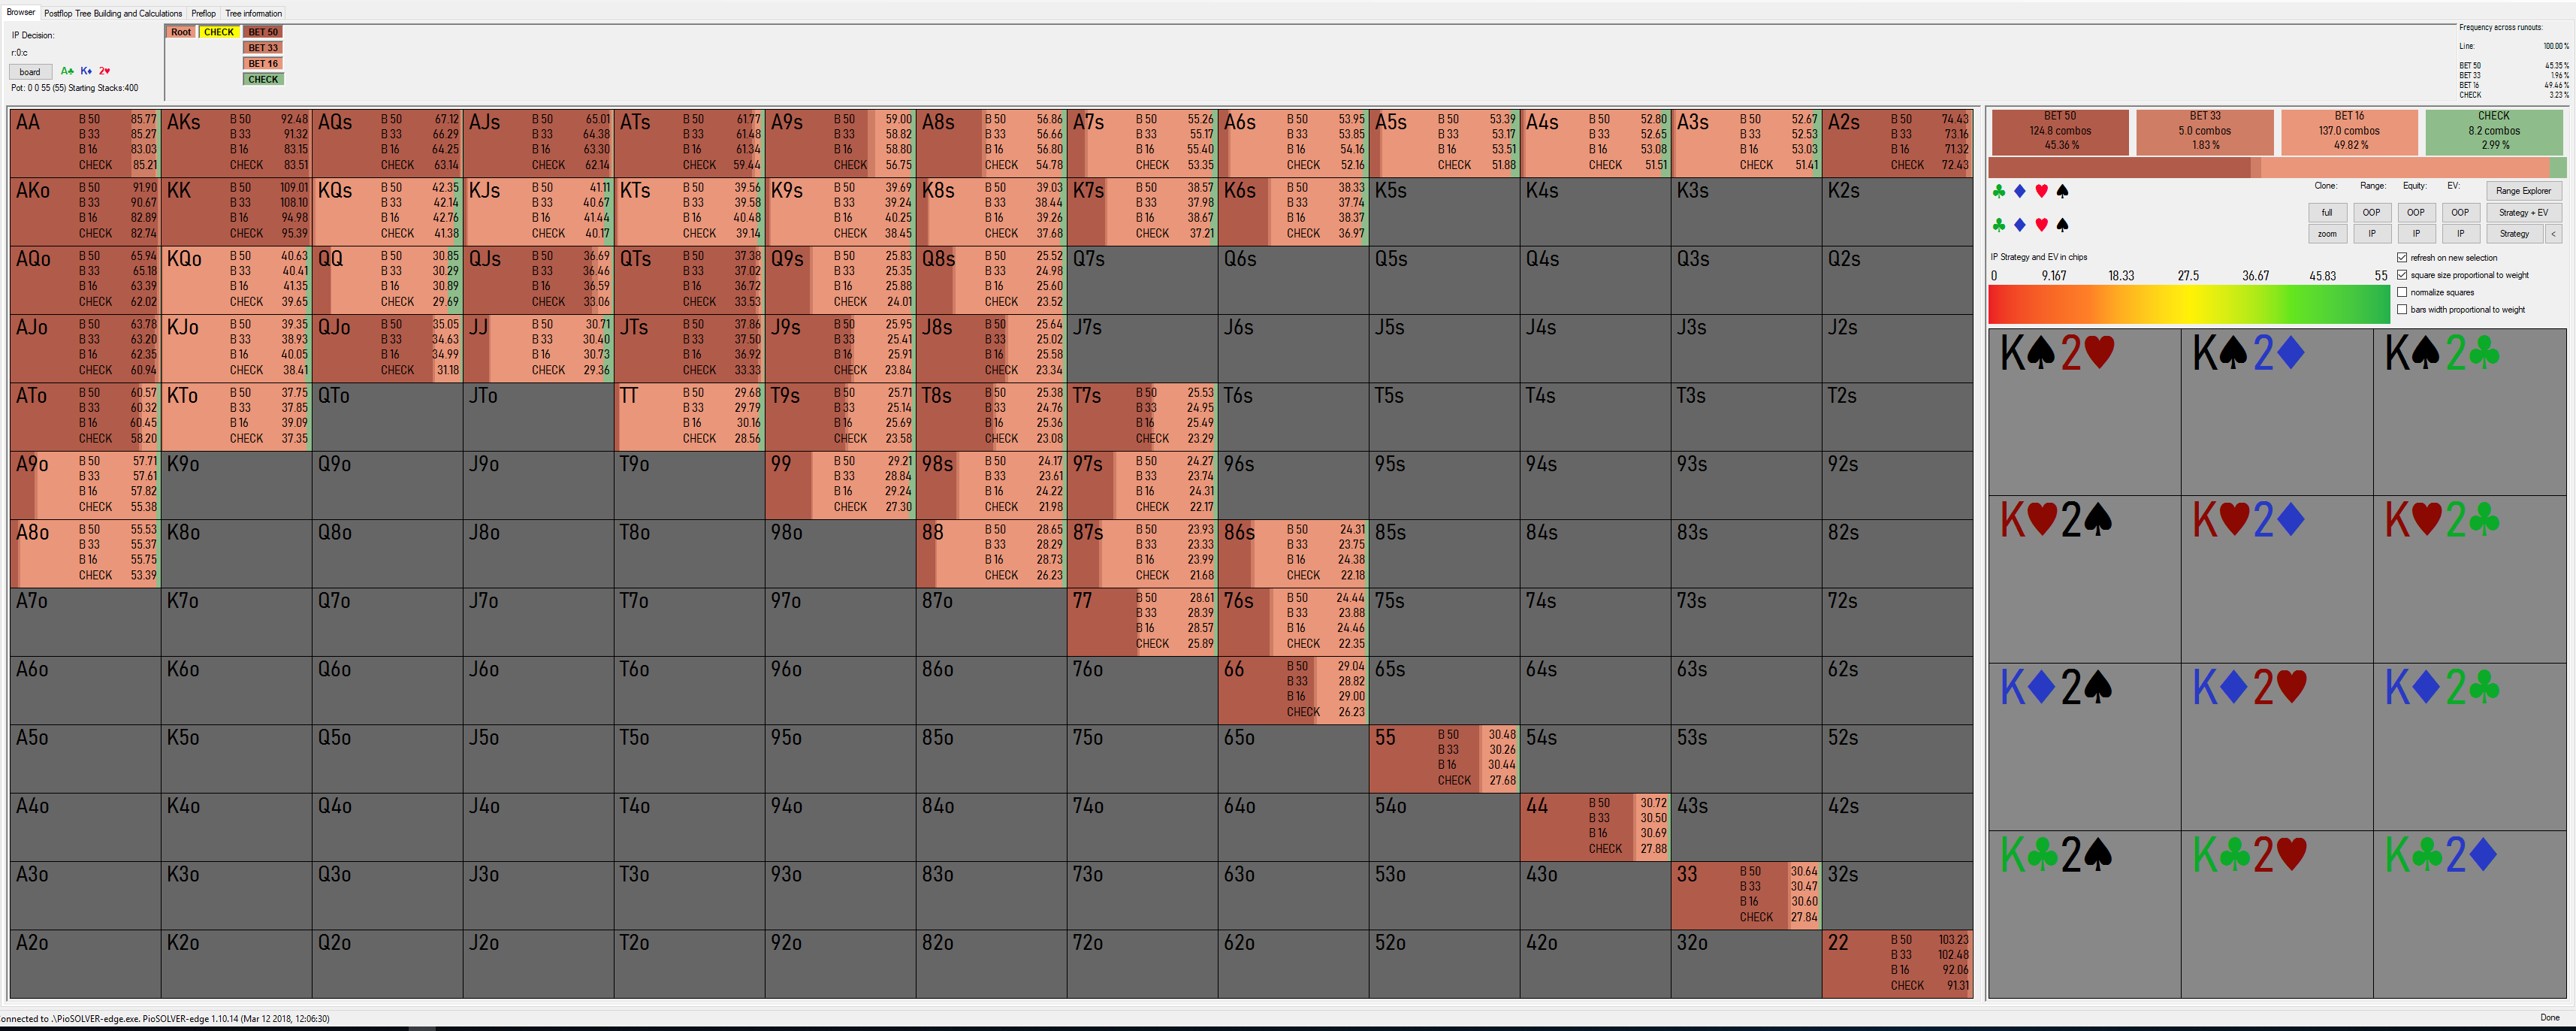2576x1031 pixels.
Task: Switch to Postflop Tree Building and Calculations tab
Action: (113, 13)
